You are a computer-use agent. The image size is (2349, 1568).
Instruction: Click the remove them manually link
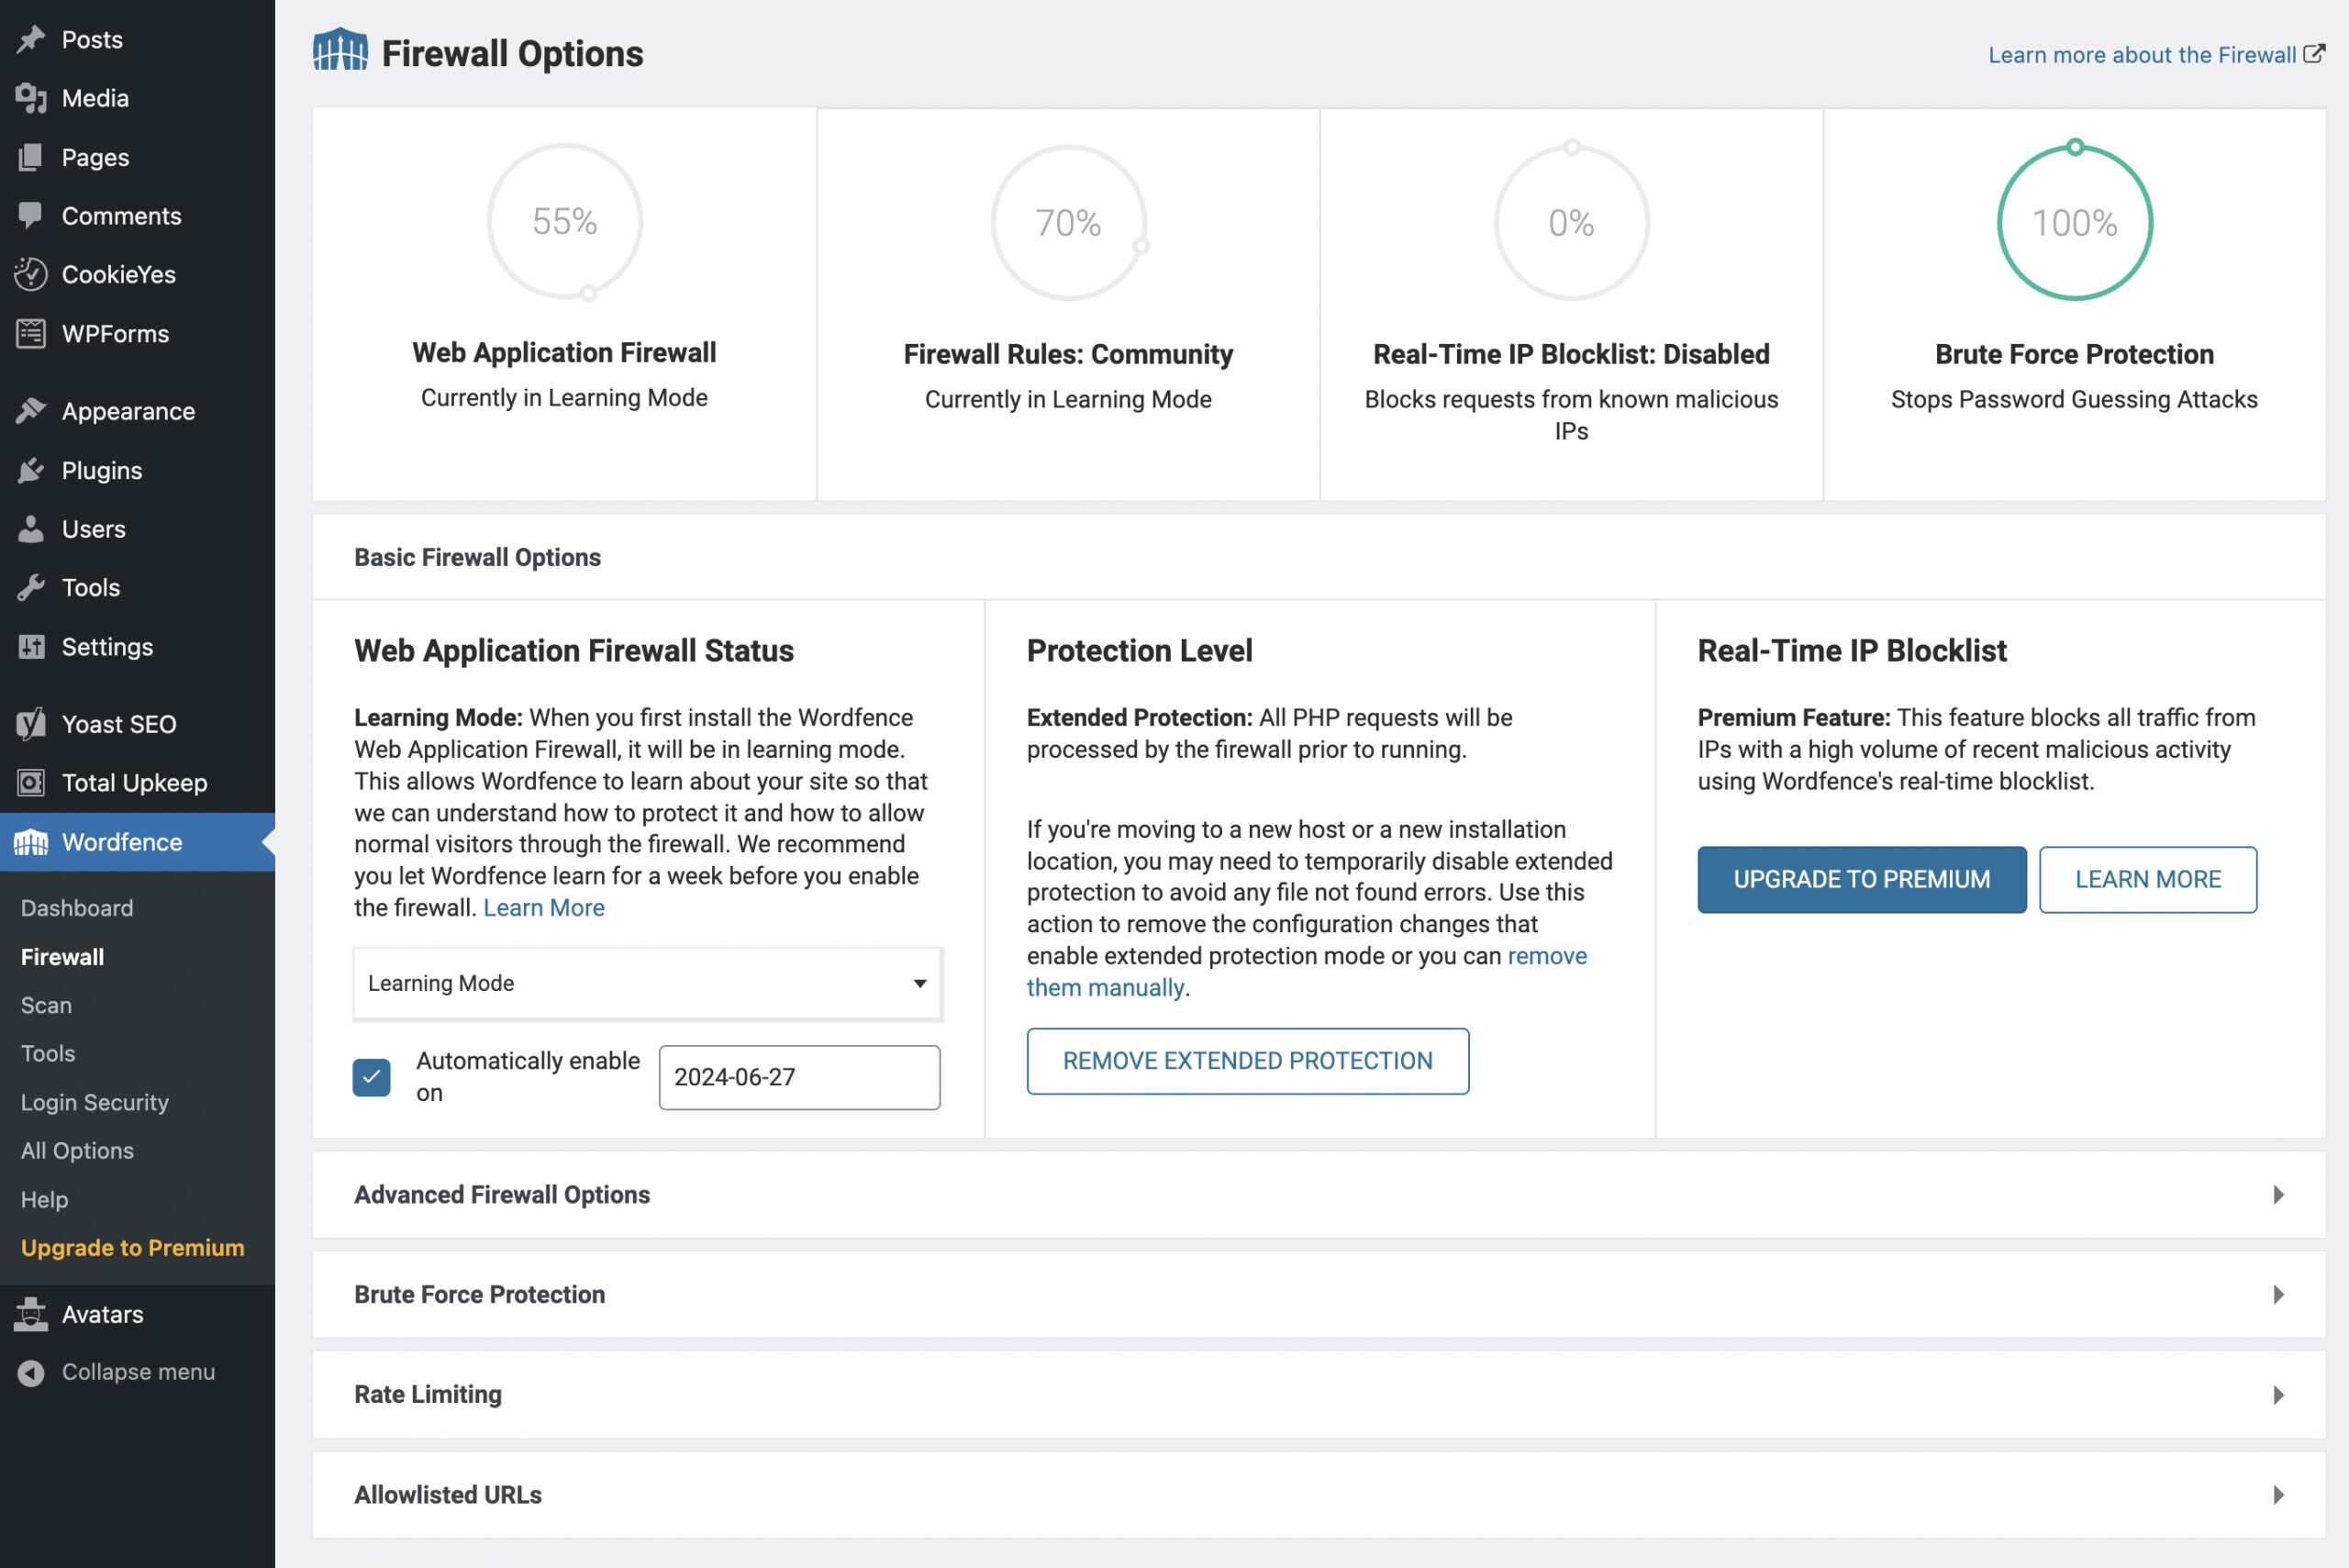(1306, 971)
